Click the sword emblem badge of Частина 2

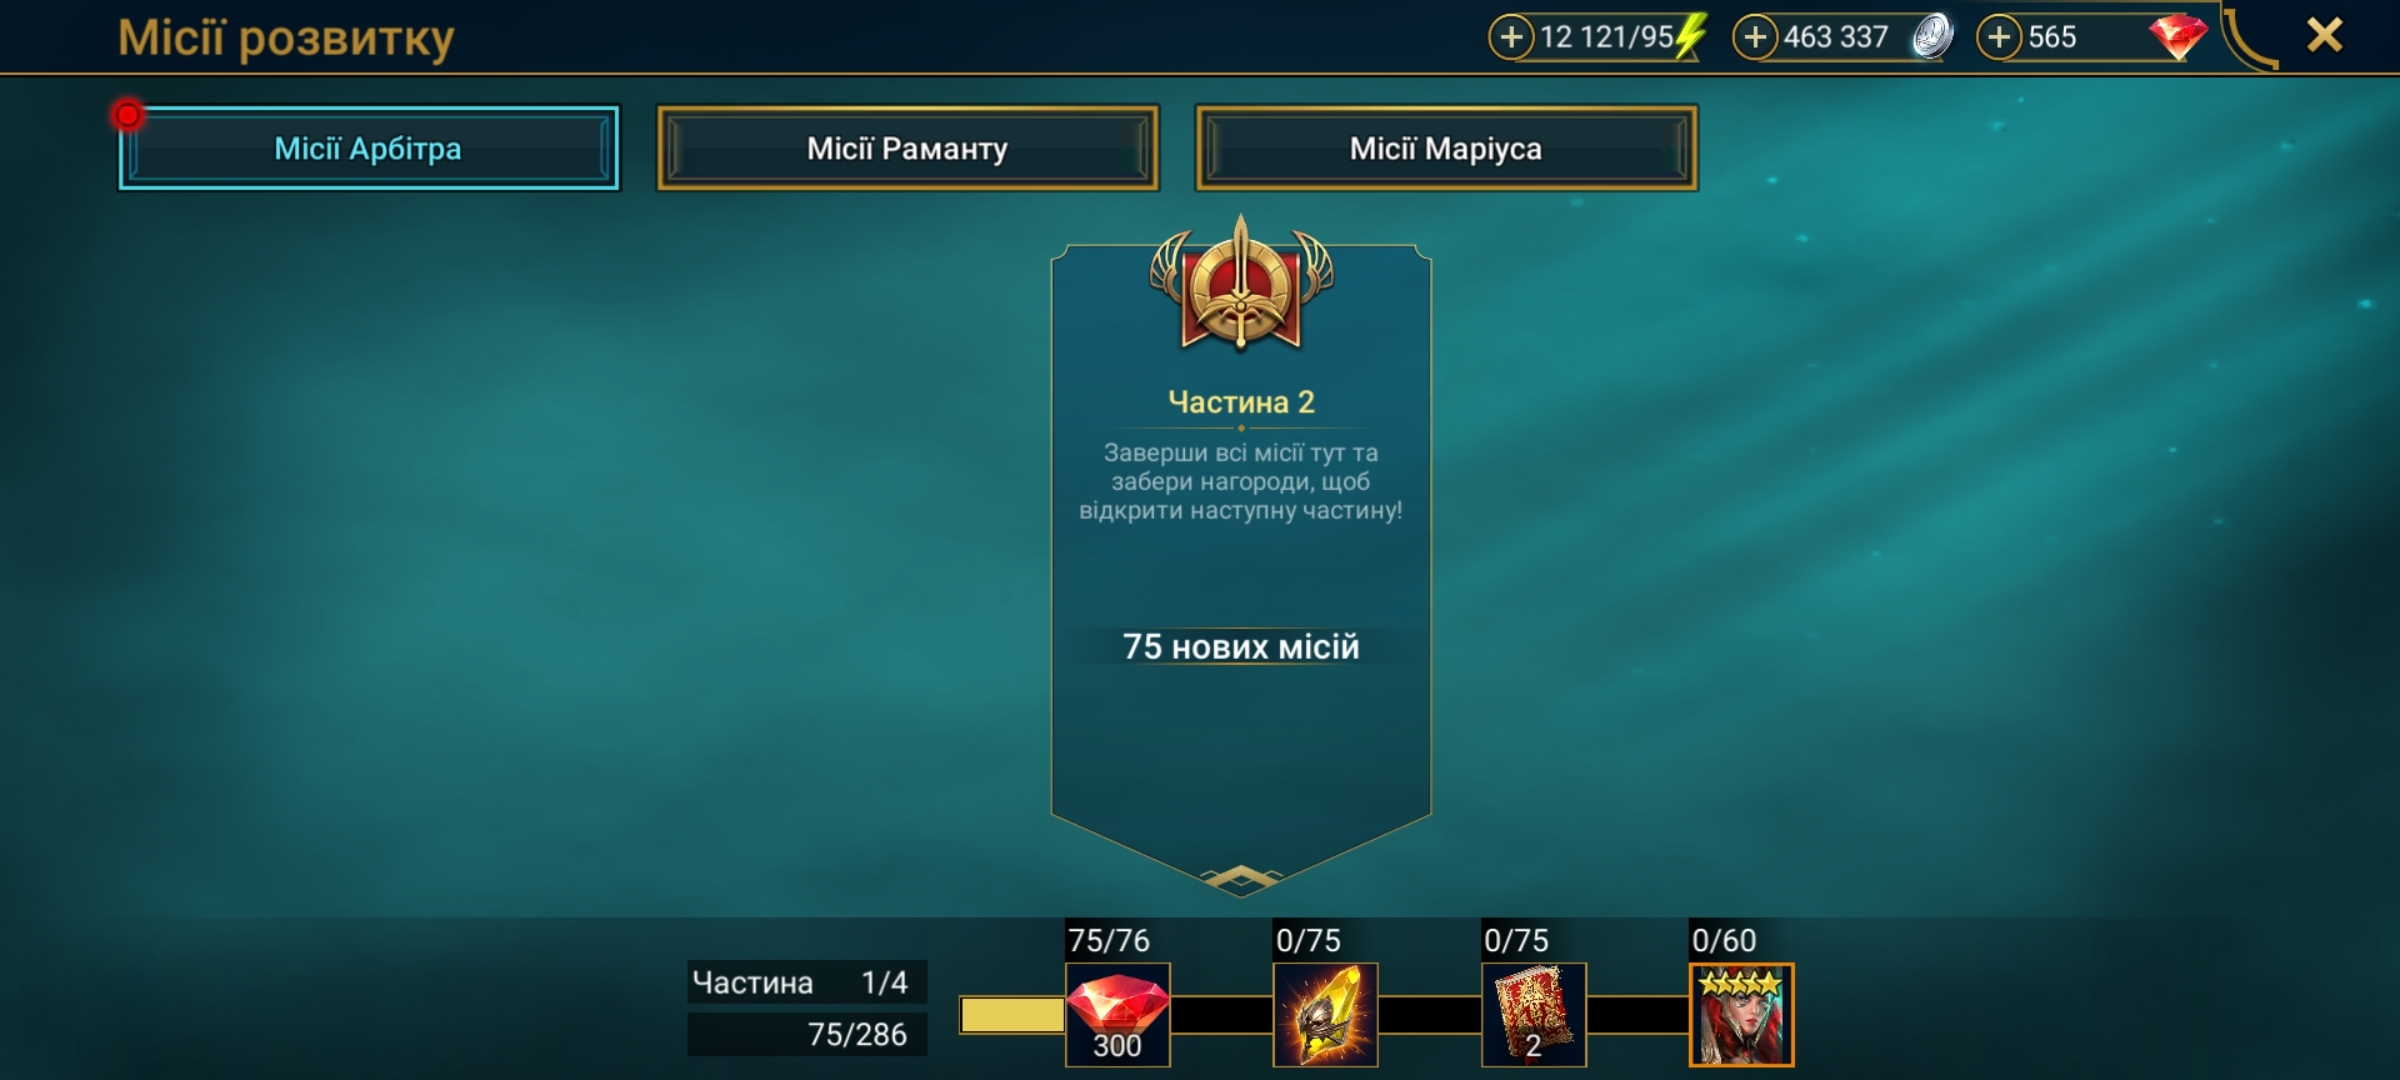click(1241, 286)
